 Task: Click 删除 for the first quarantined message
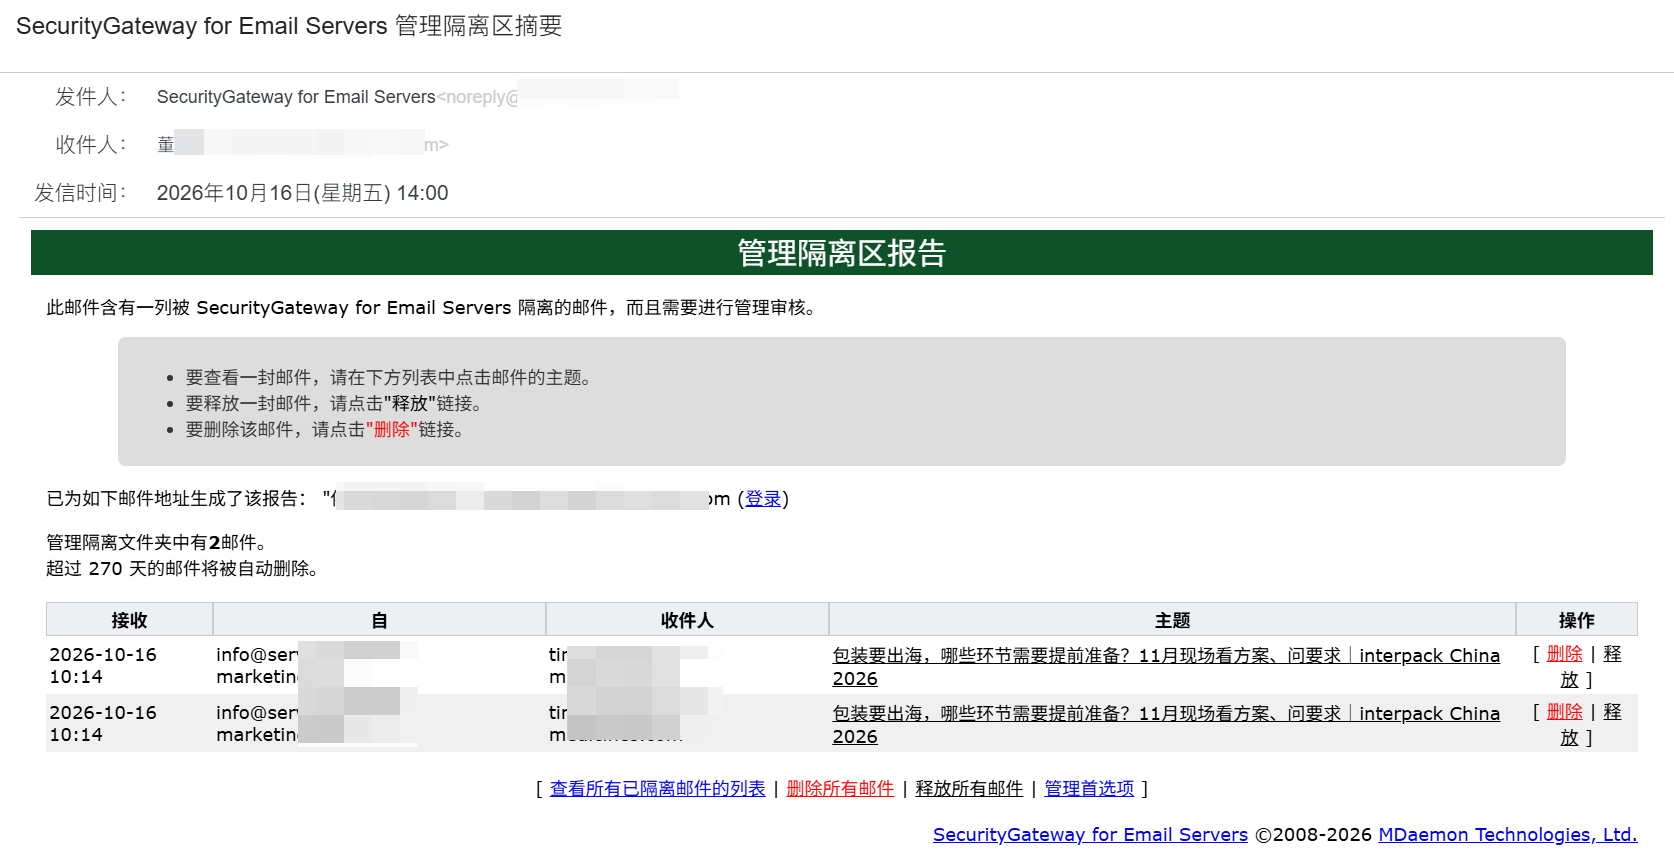[1564, 654]
